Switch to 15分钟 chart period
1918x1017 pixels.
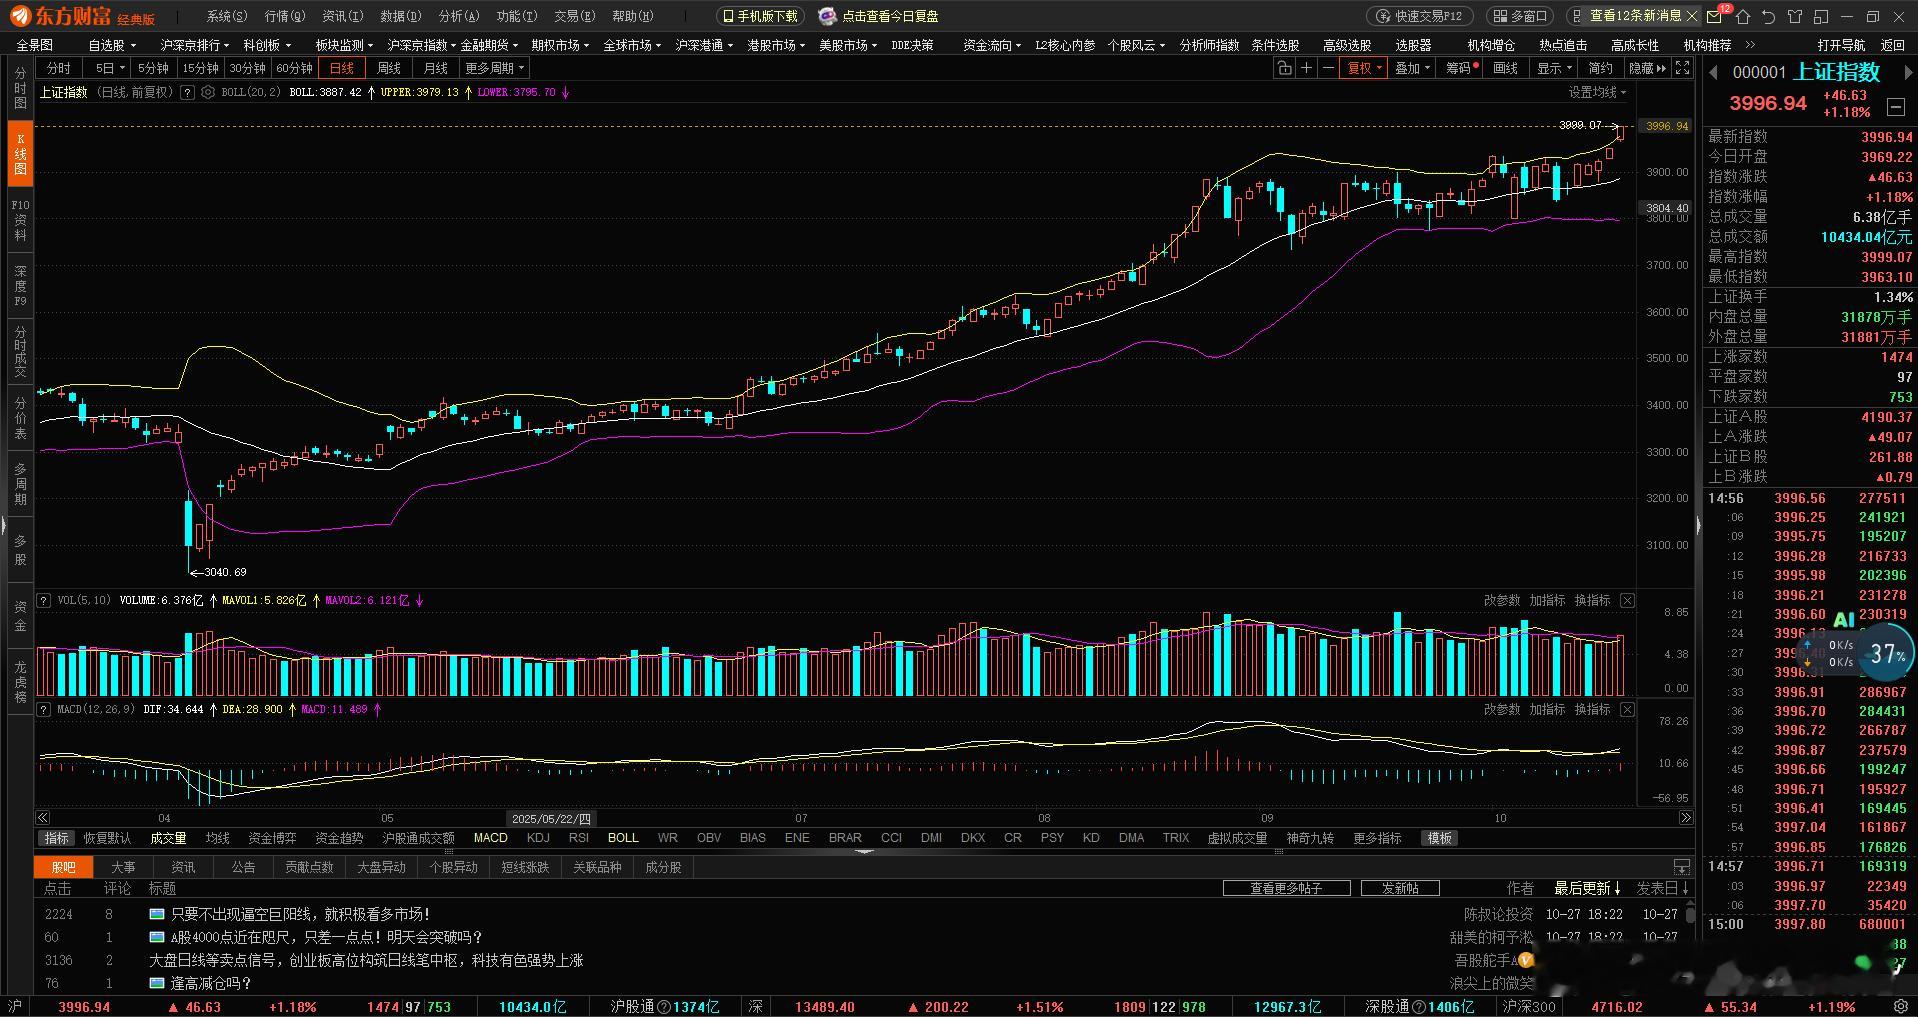coord(200,68)
